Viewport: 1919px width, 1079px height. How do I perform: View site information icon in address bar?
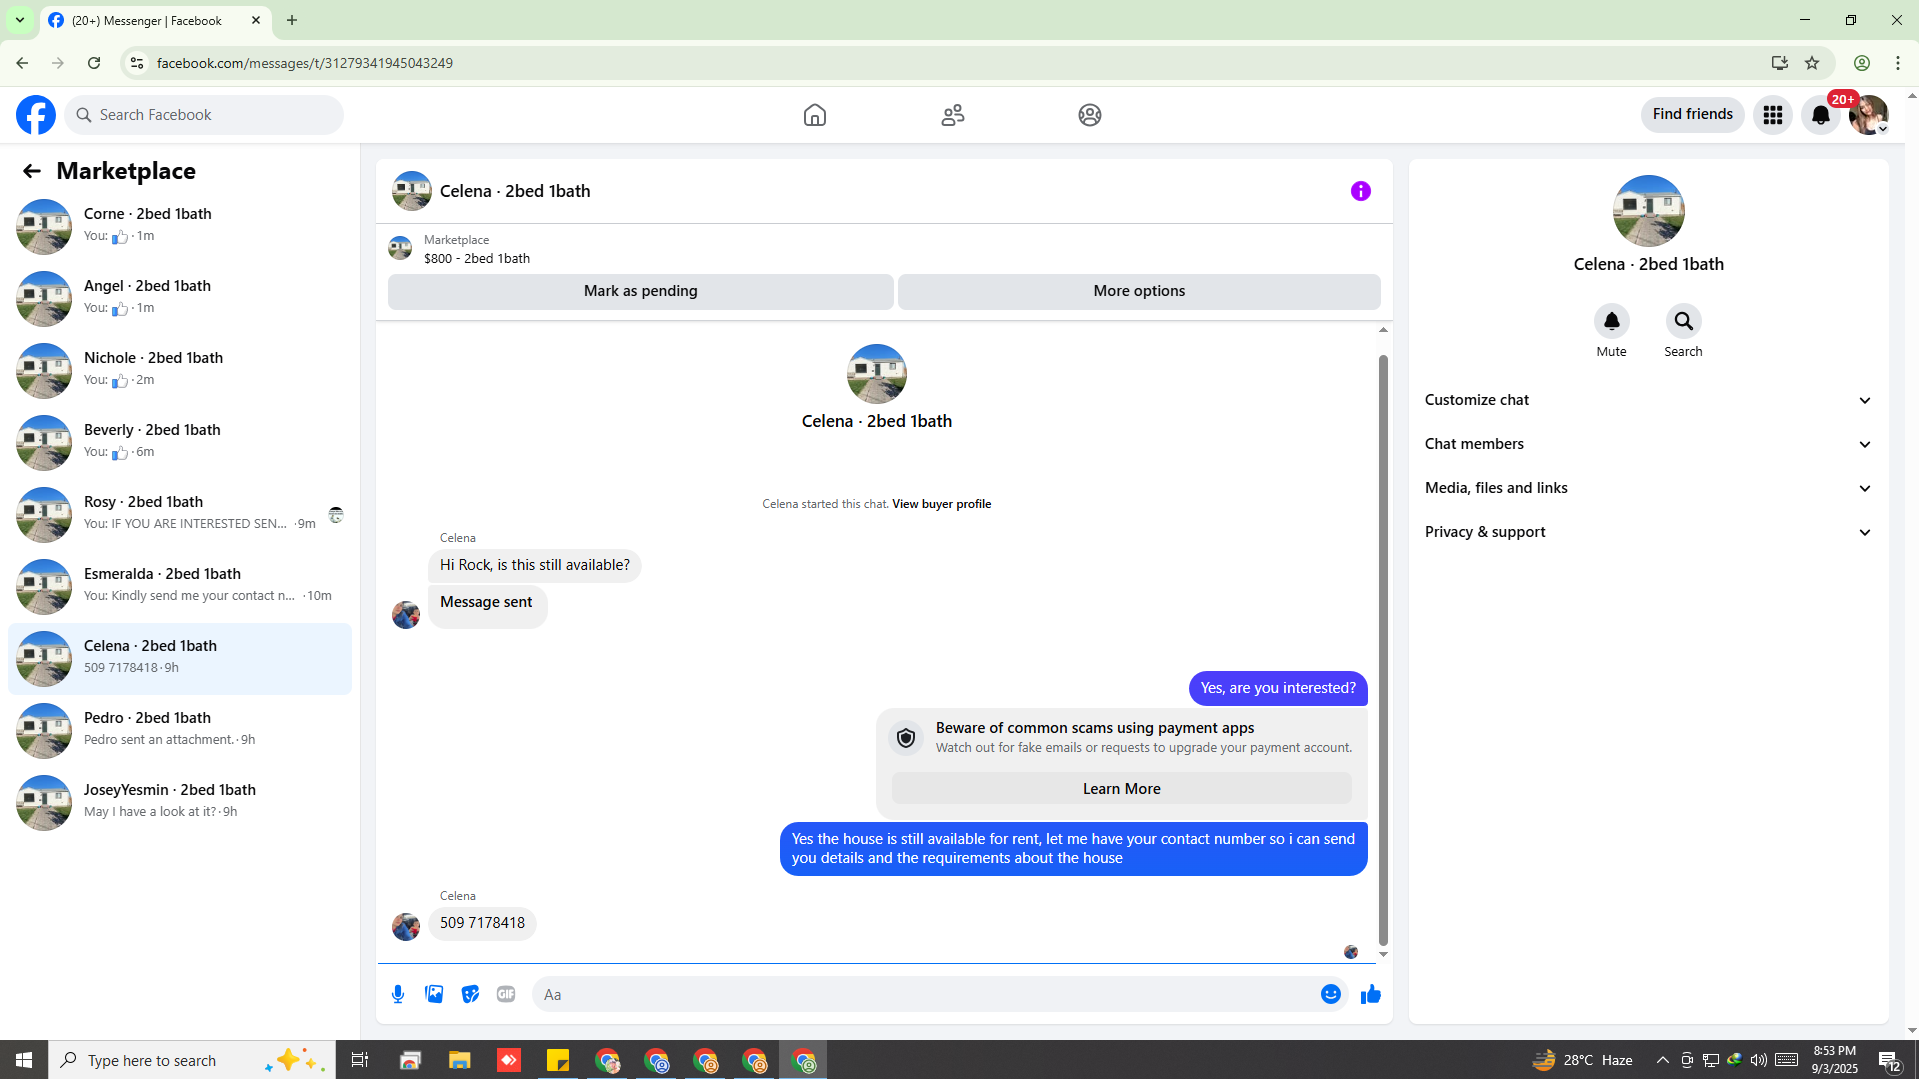[x=137, y=63]
